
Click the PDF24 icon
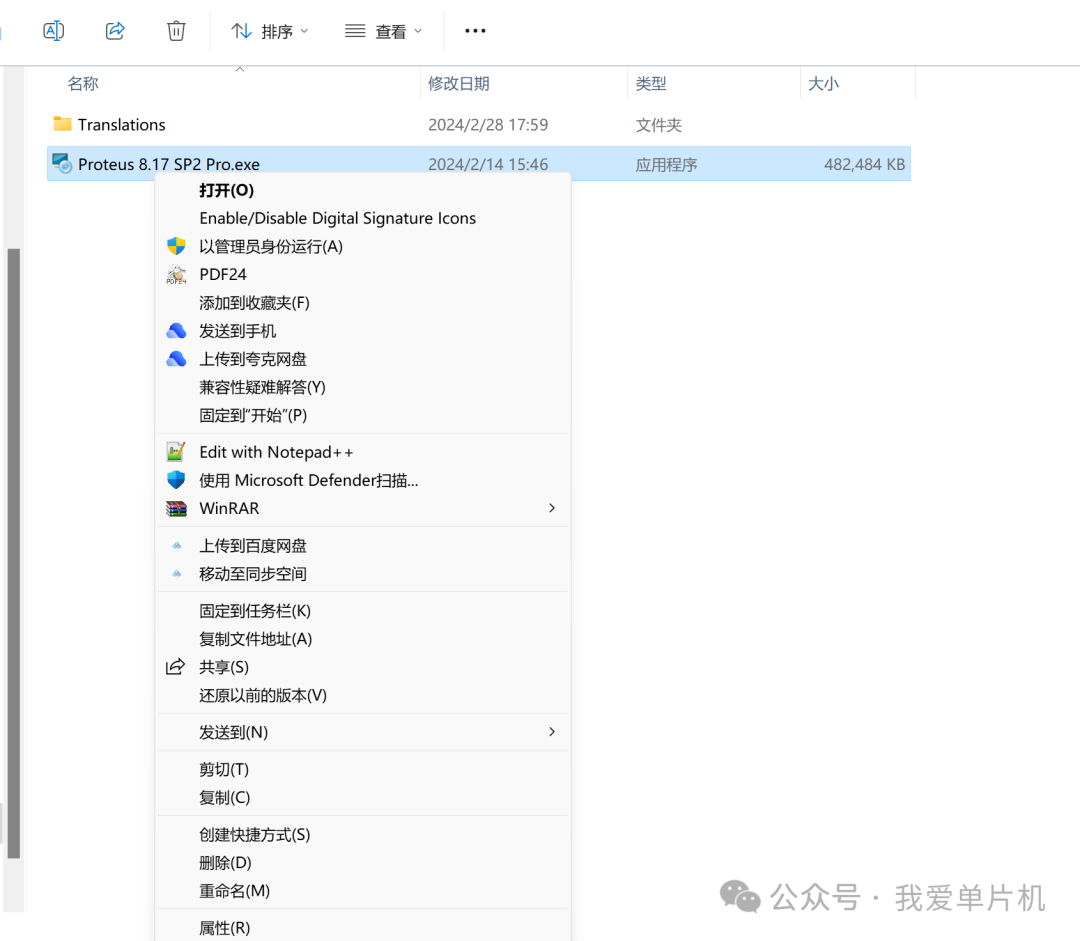176,274
